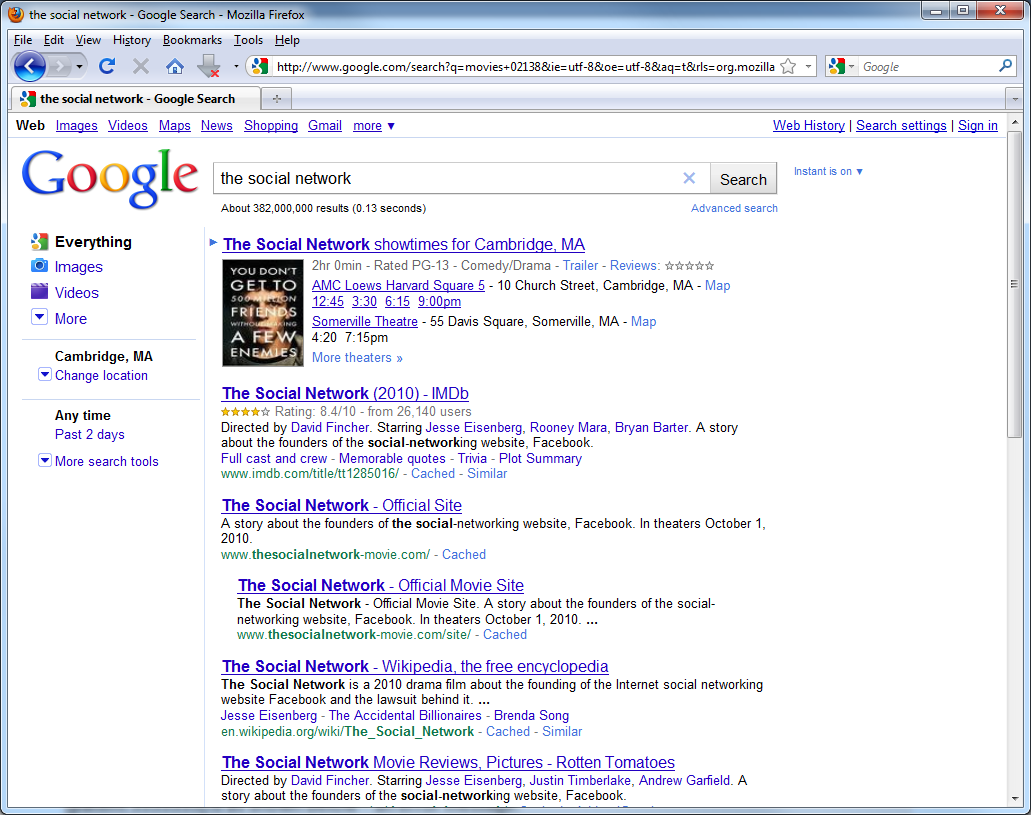1031x815 pixels.
Task: Click Cached link for the IMDb result
Action: (x=433, y=474)
